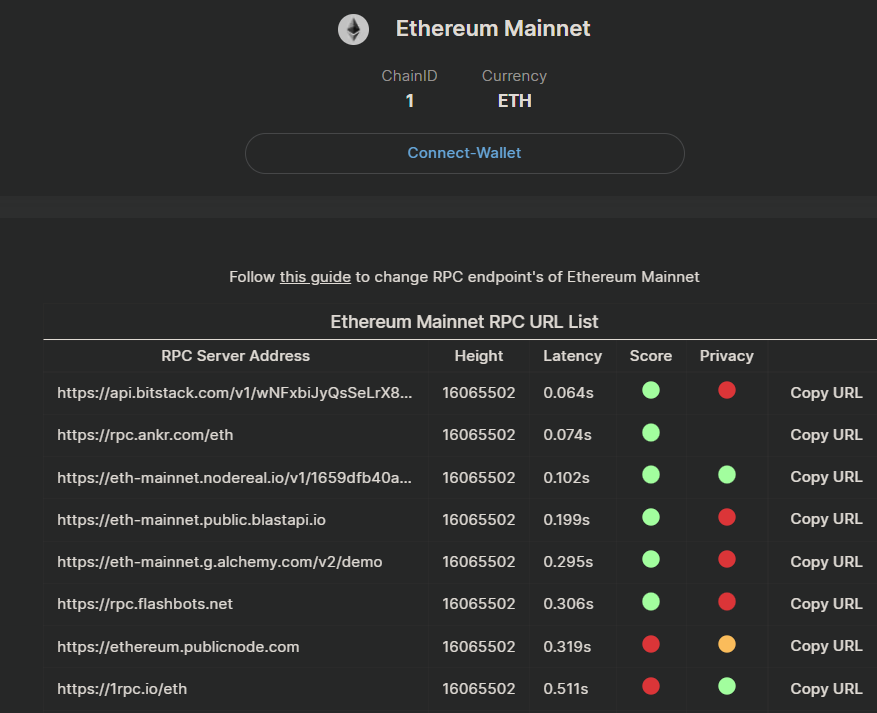
Task: Click the 0.199s latency value
Action: pos(566,520)
